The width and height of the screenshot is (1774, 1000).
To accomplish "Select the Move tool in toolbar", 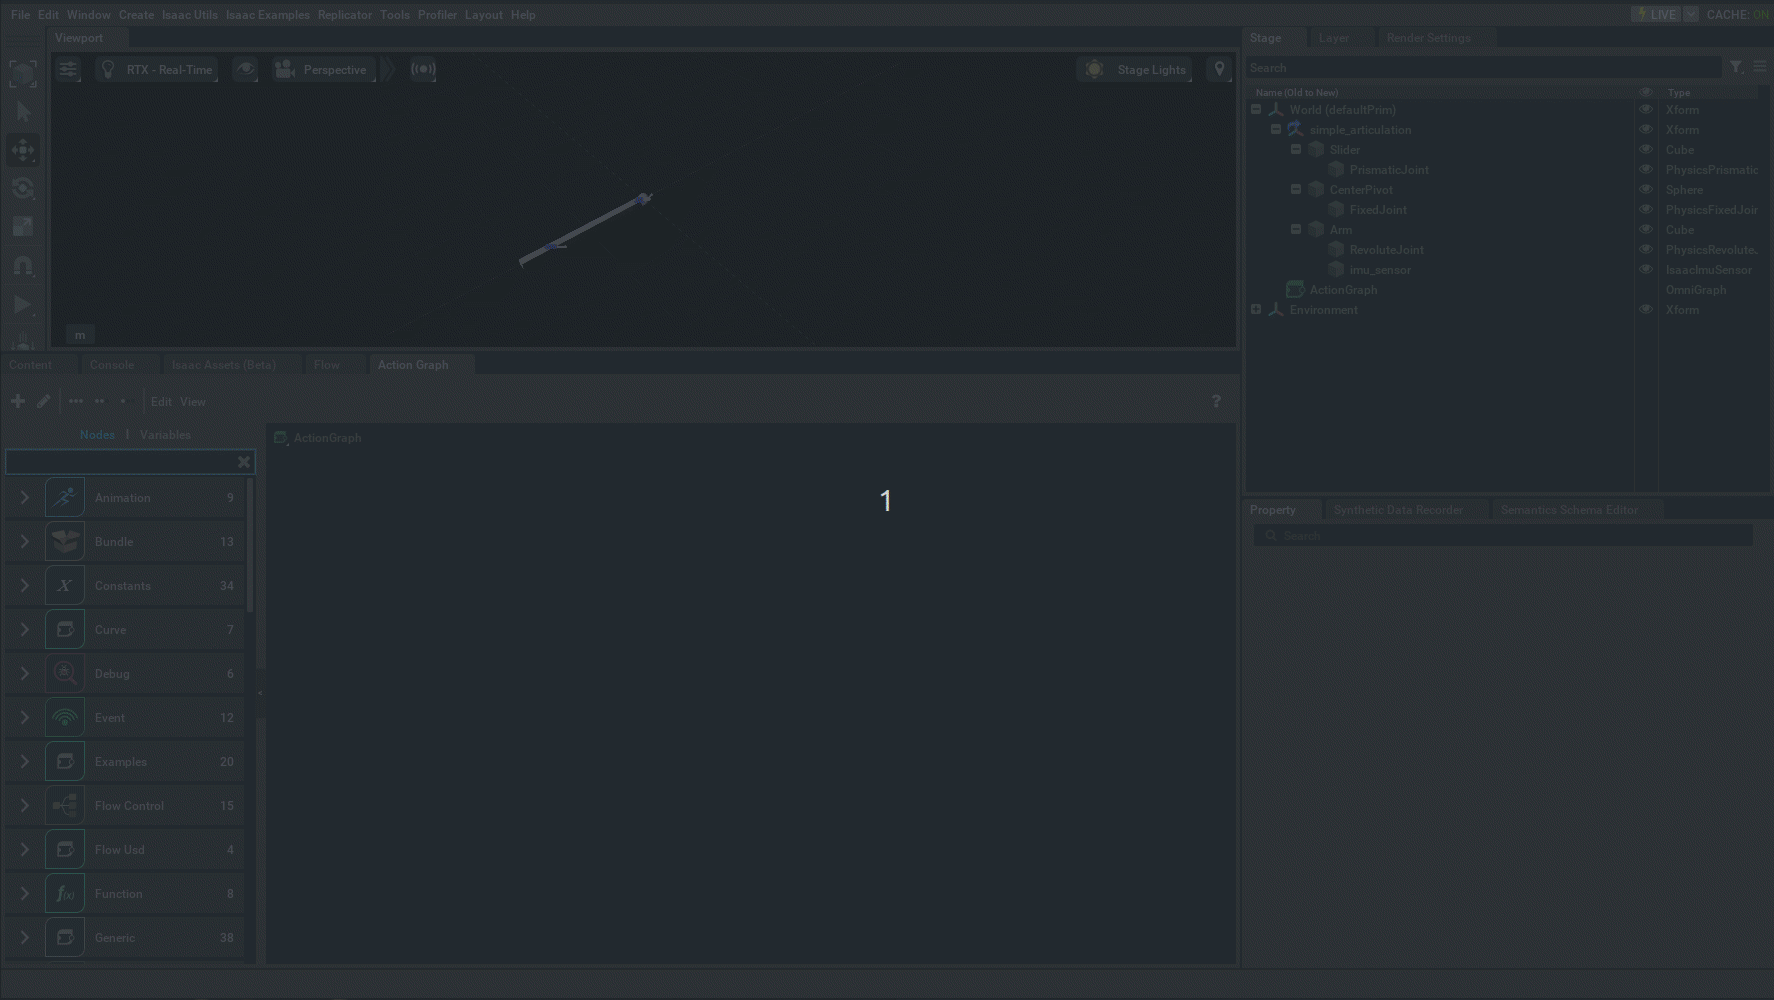I will click(x=23, y=150).
